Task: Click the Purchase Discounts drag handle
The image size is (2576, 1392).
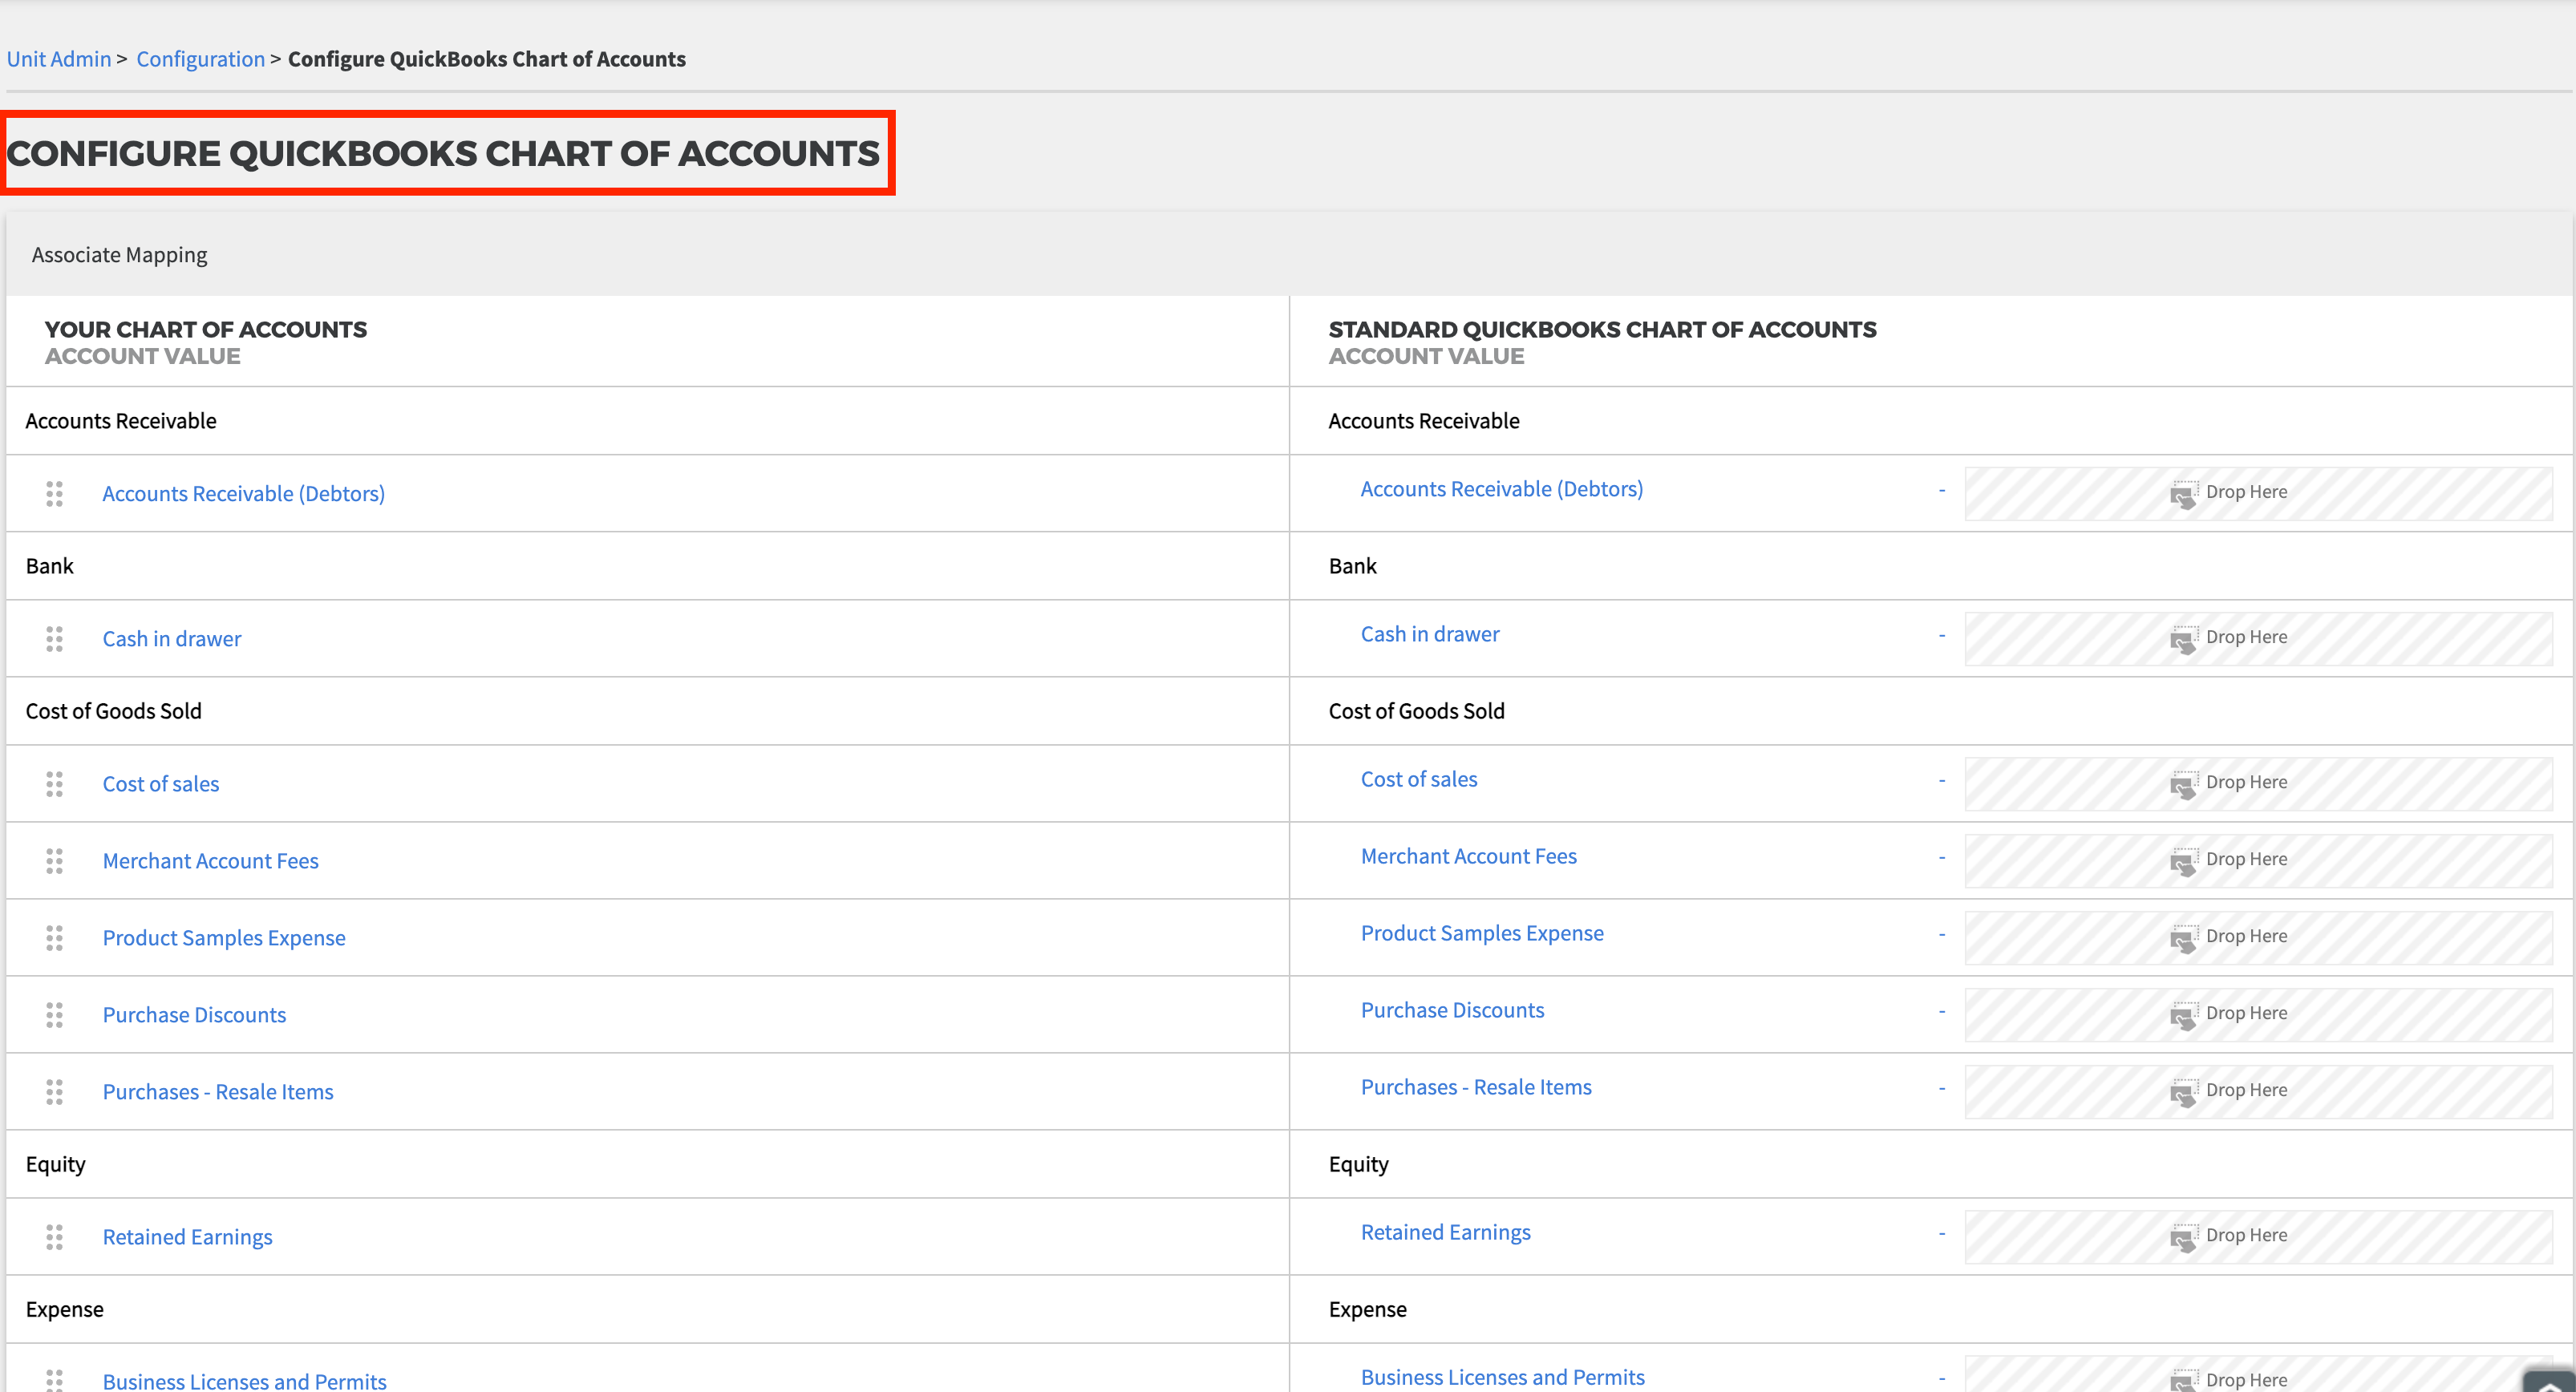Action: (54, 1015)
